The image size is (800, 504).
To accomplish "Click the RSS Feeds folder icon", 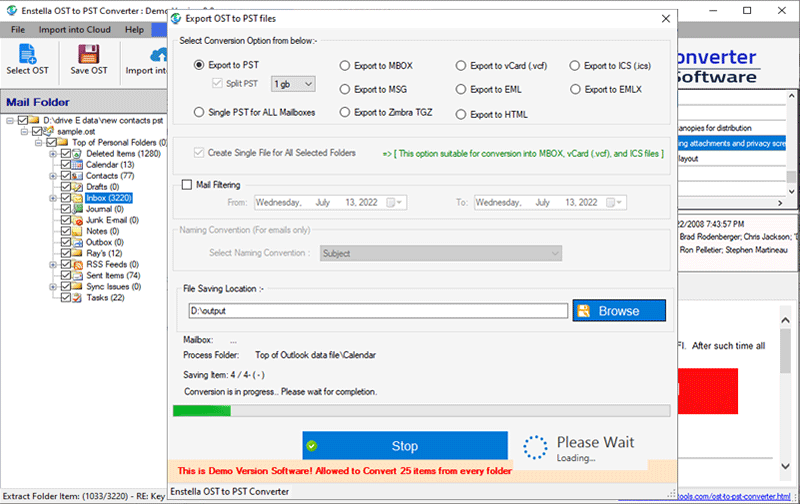I will pos(79,264).
